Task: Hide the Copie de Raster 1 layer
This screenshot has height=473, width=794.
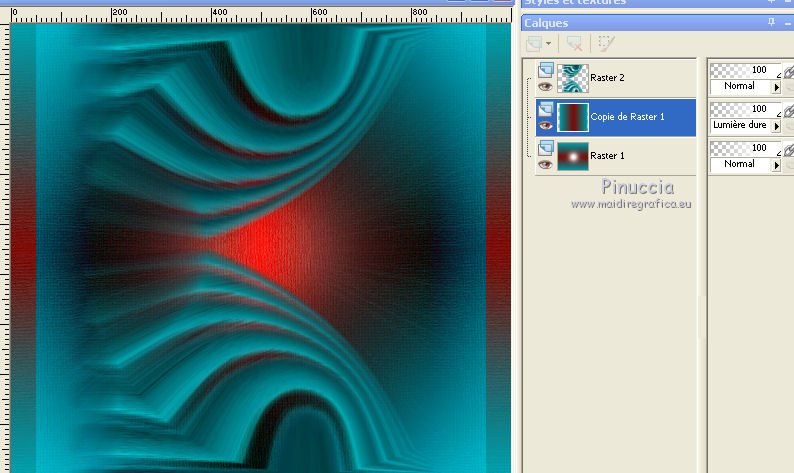Action: 545,126
